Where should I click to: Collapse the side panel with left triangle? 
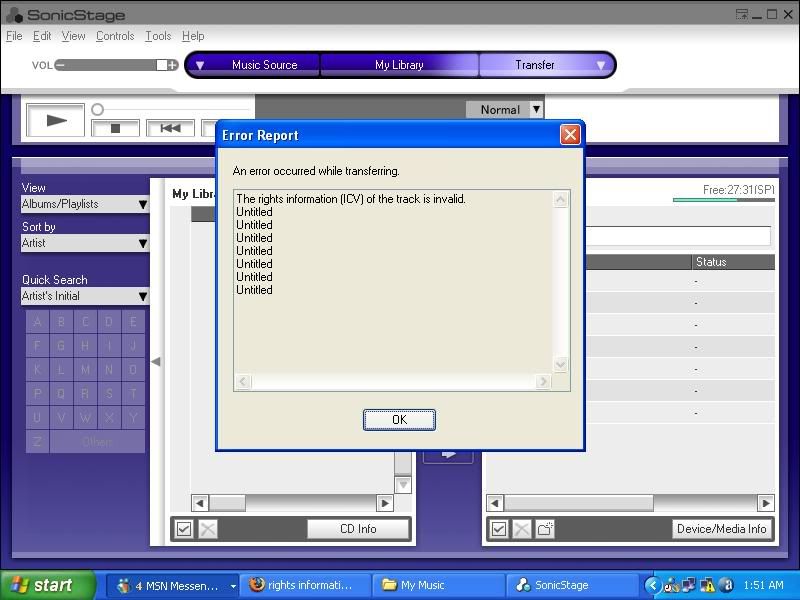pyautogui.click(x=156, y=361)
